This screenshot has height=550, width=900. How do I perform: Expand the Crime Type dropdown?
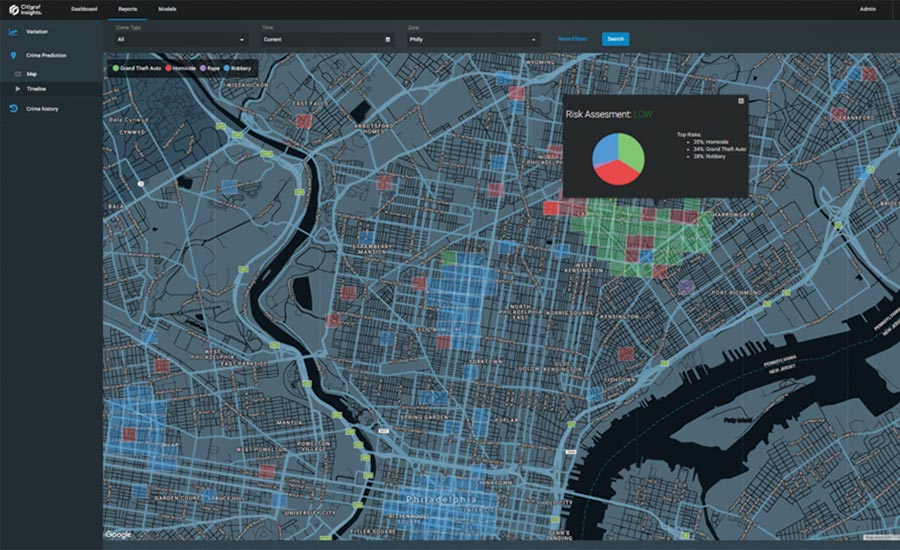tap(180, 39)
